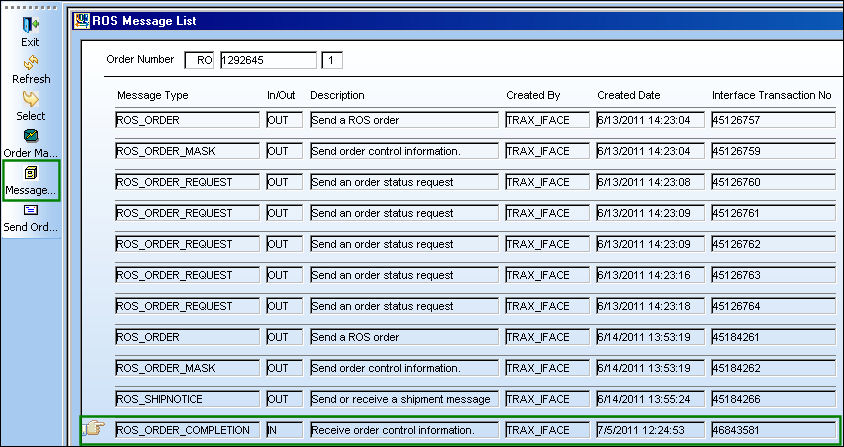844x447 pixels.
Task: Open the Order Ma... toolbar icon
Action: (31, 136)
